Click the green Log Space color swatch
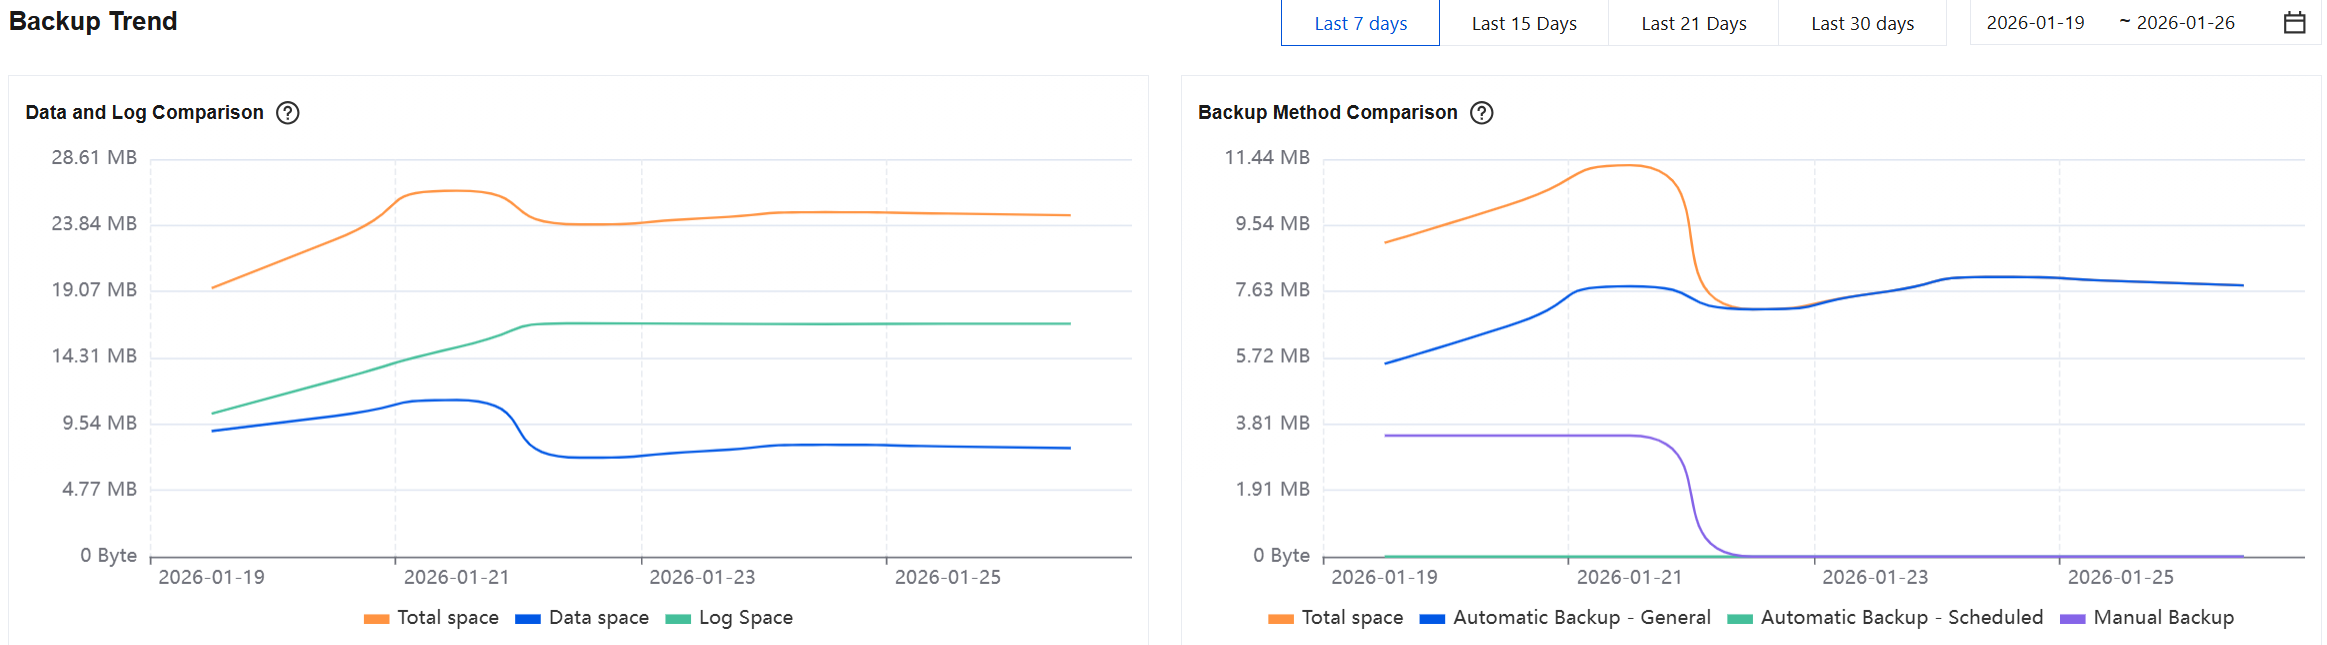The height and width of the screenshot is (645, 2327). 678,619
